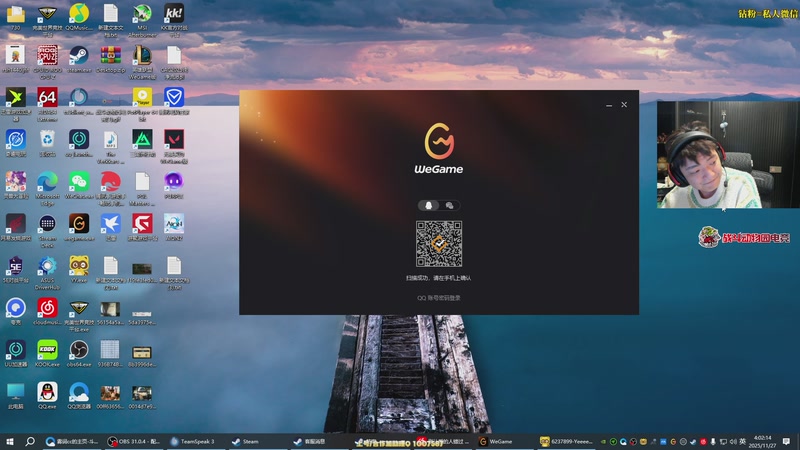Viewport: 800px width, 450px height.
Task: Open the 00f63656 image thumbnail on desktop
Action: [111, 397]
